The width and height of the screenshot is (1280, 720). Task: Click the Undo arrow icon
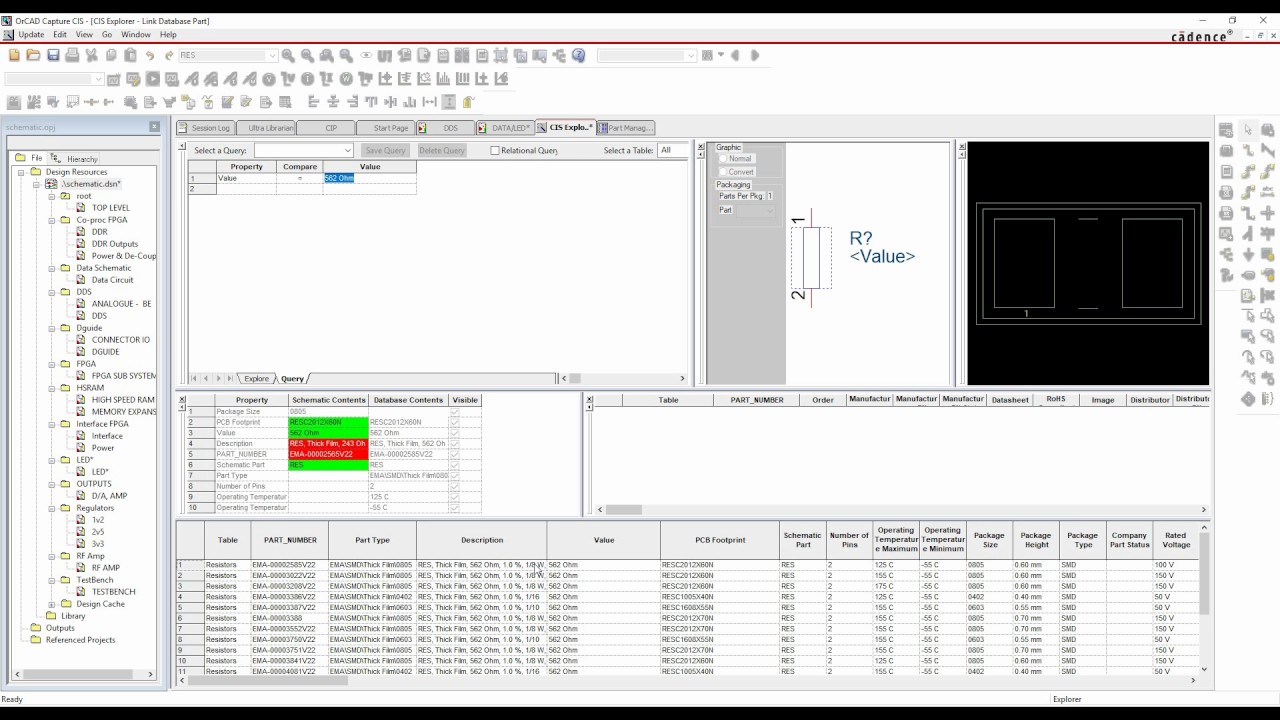point(149,56)
